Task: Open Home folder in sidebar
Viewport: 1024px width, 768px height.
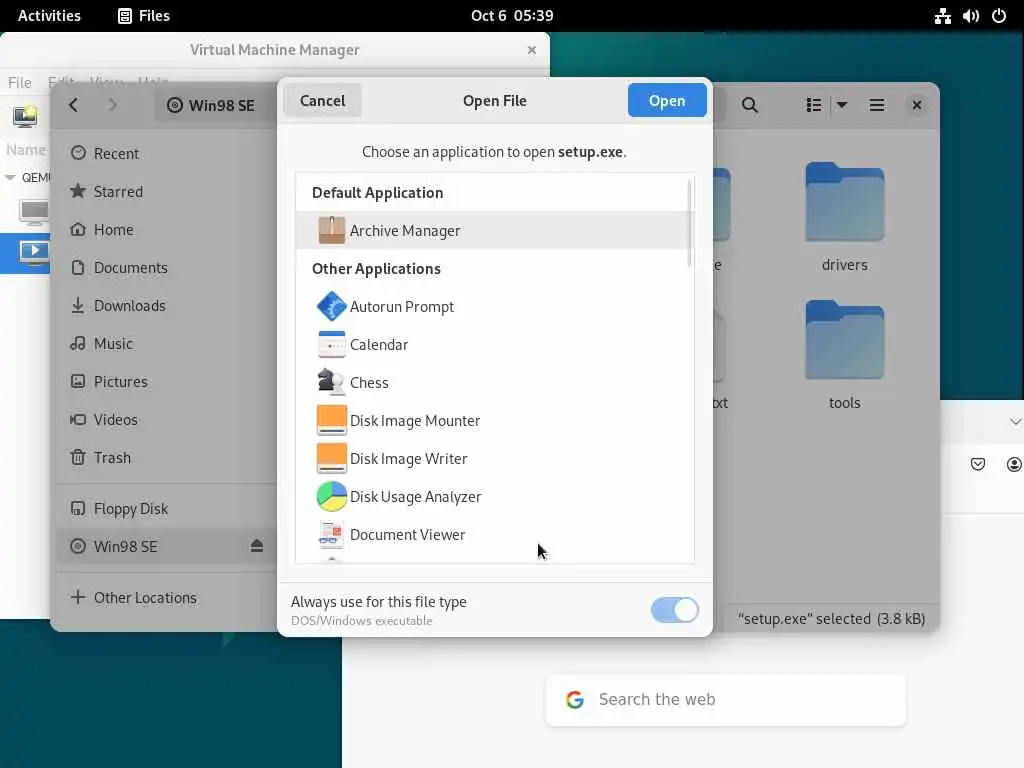Action: click(x=165, y=229)
